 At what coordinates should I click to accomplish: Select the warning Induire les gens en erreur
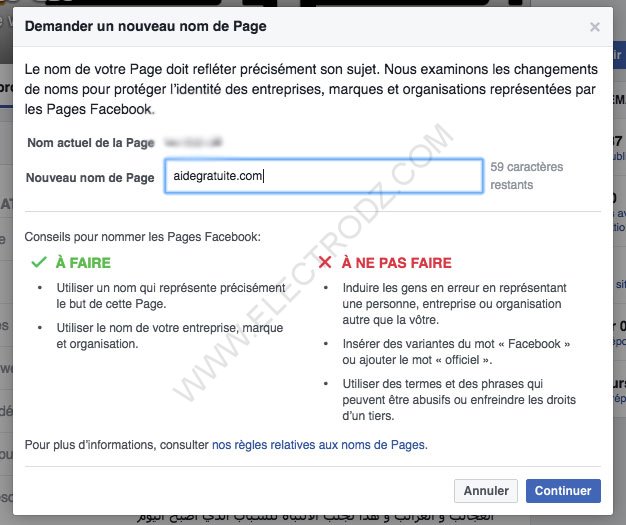(454, 304)
